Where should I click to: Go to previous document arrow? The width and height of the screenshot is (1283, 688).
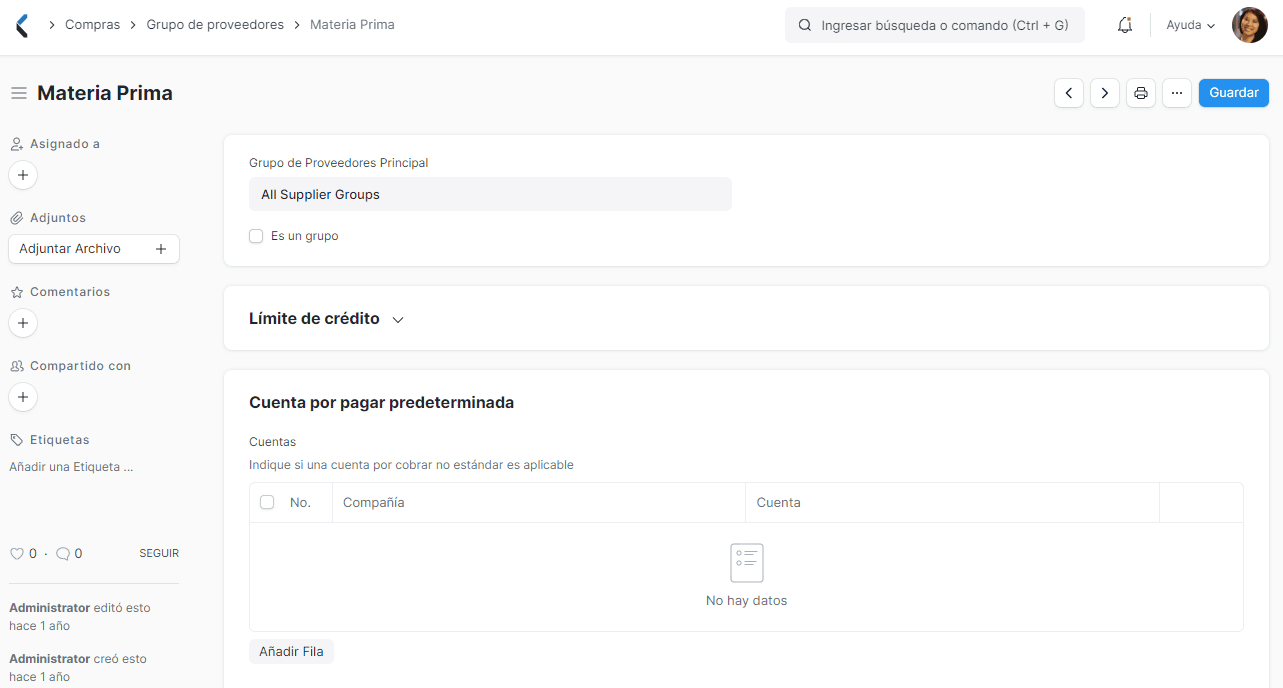pos(1069,93)
